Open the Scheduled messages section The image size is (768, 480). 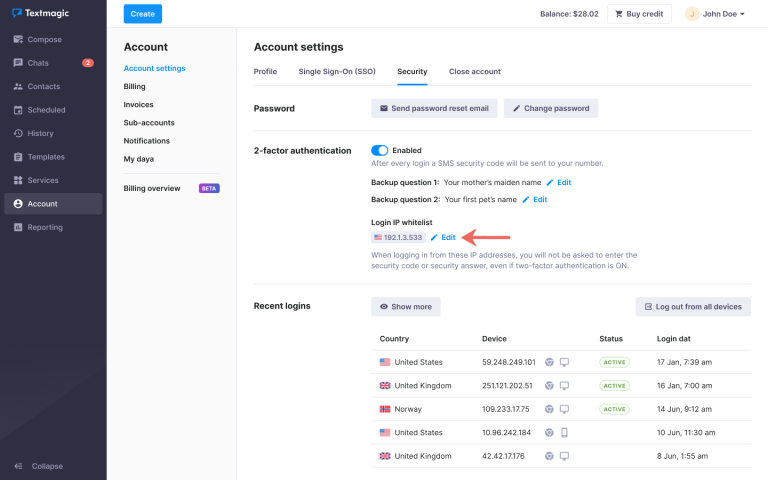(46, 110)
